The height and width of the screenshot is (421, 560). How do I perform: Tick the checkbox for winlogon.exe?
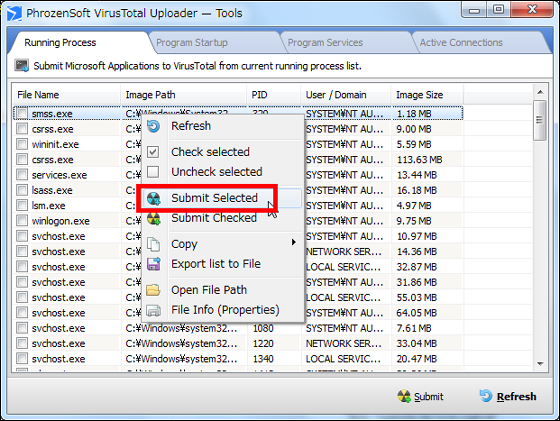(22, 221)
